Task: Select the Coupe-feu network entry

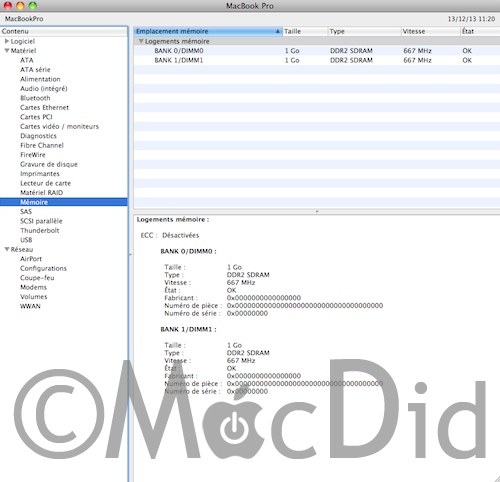Action: click(x=37, y=278)
